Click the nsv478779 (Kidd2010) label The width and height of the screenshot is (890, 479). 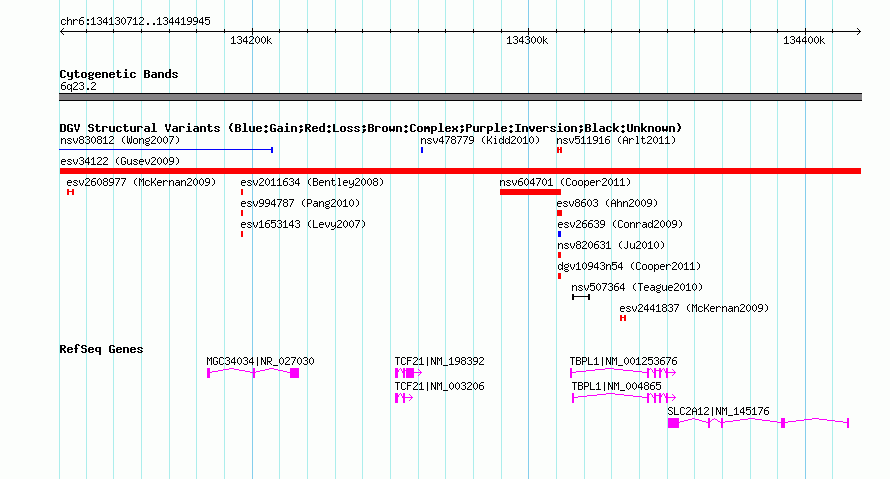(x=480, y=140)
